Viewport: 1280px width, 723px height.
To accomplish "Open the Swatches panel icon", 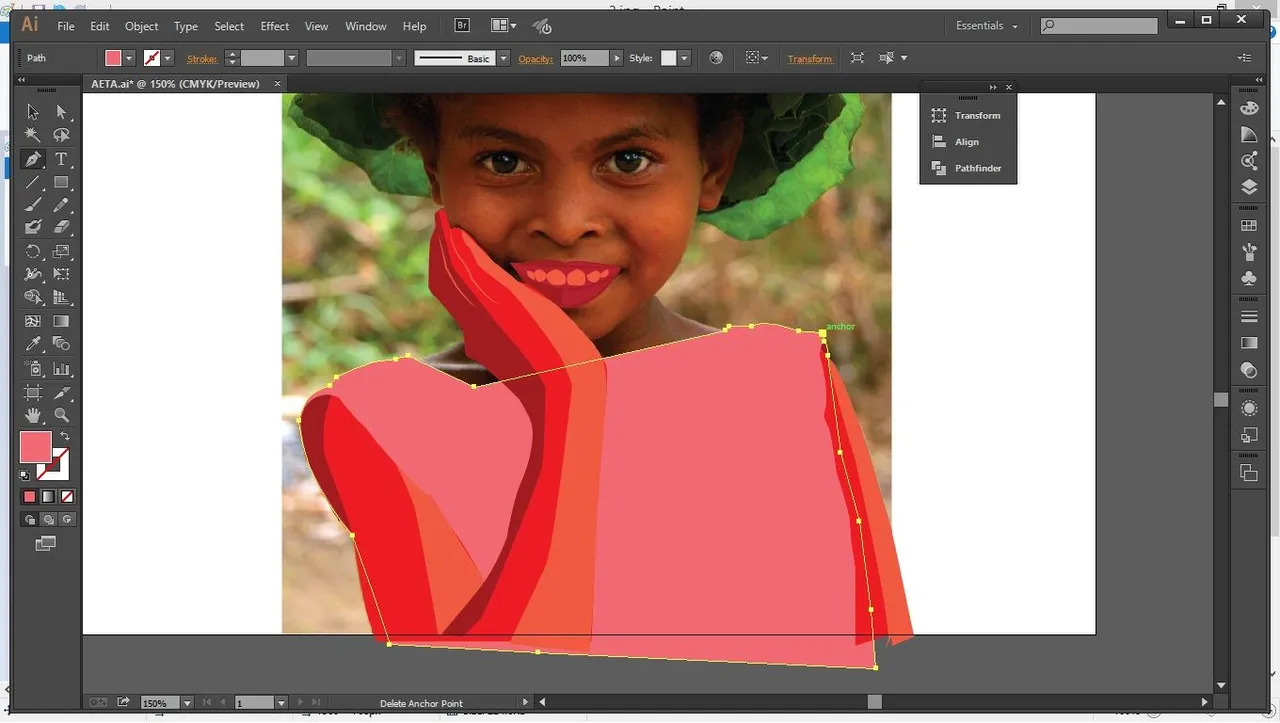I will tap(1249, 226).
